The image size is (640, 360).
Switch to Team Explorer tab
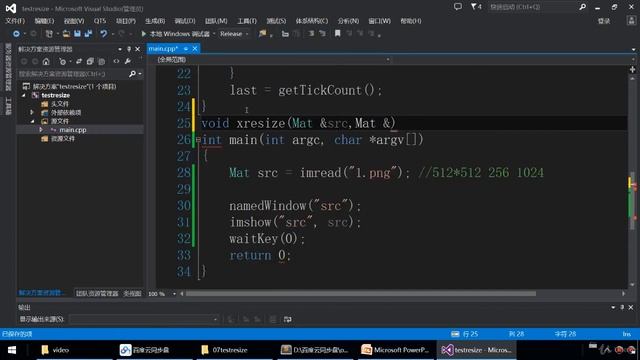[97, 293]
